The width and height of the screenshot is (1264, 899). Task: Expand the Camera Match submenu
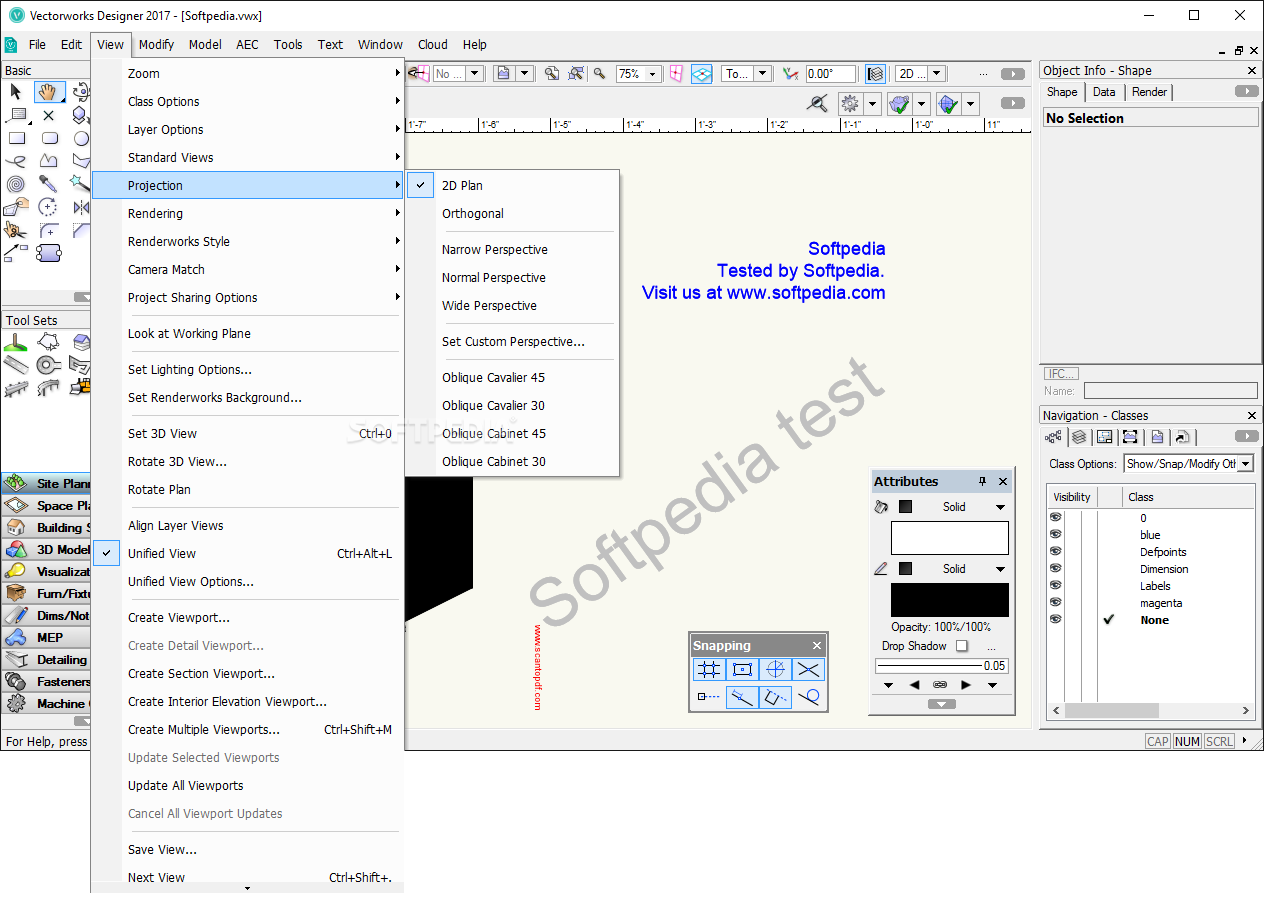(247, 269)
